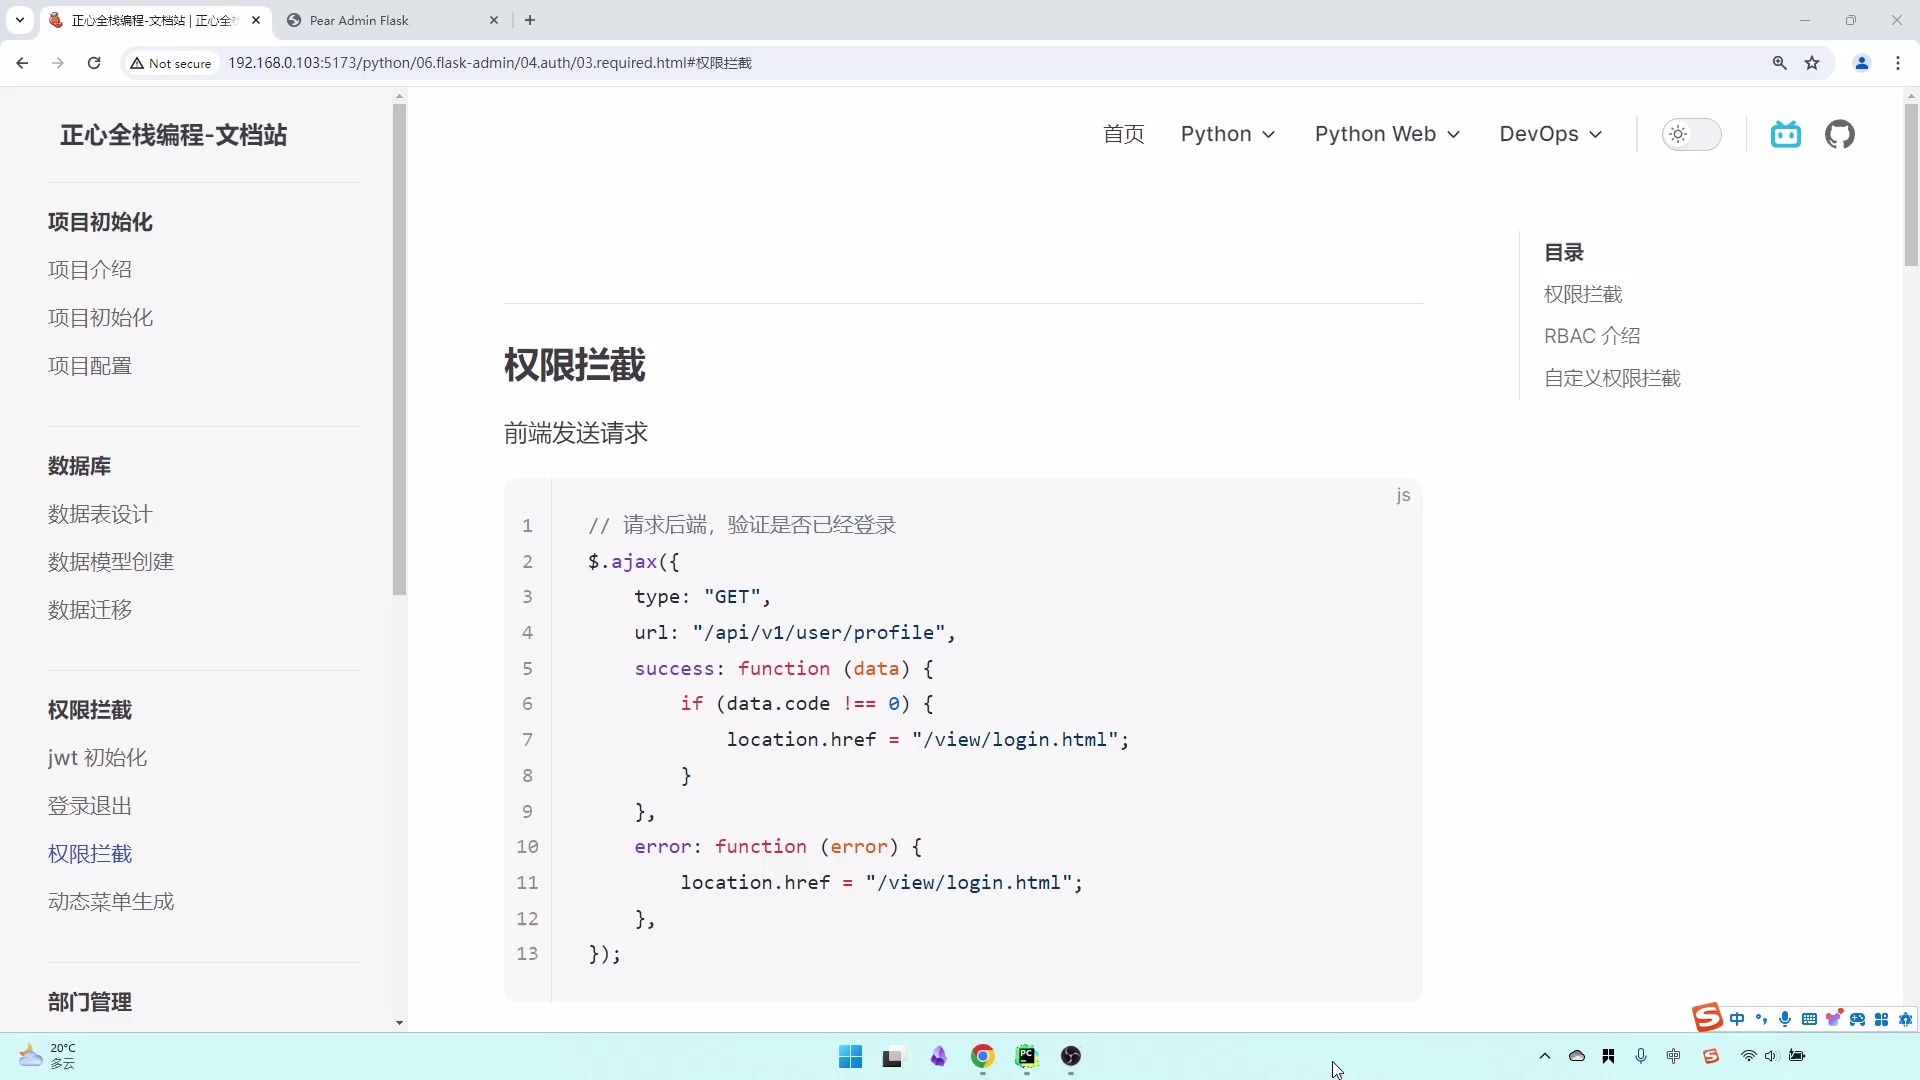Open the jwt 初始化 sidebar link
Viewport: 1920px width, 1080px height.
[x=97, y=758]
